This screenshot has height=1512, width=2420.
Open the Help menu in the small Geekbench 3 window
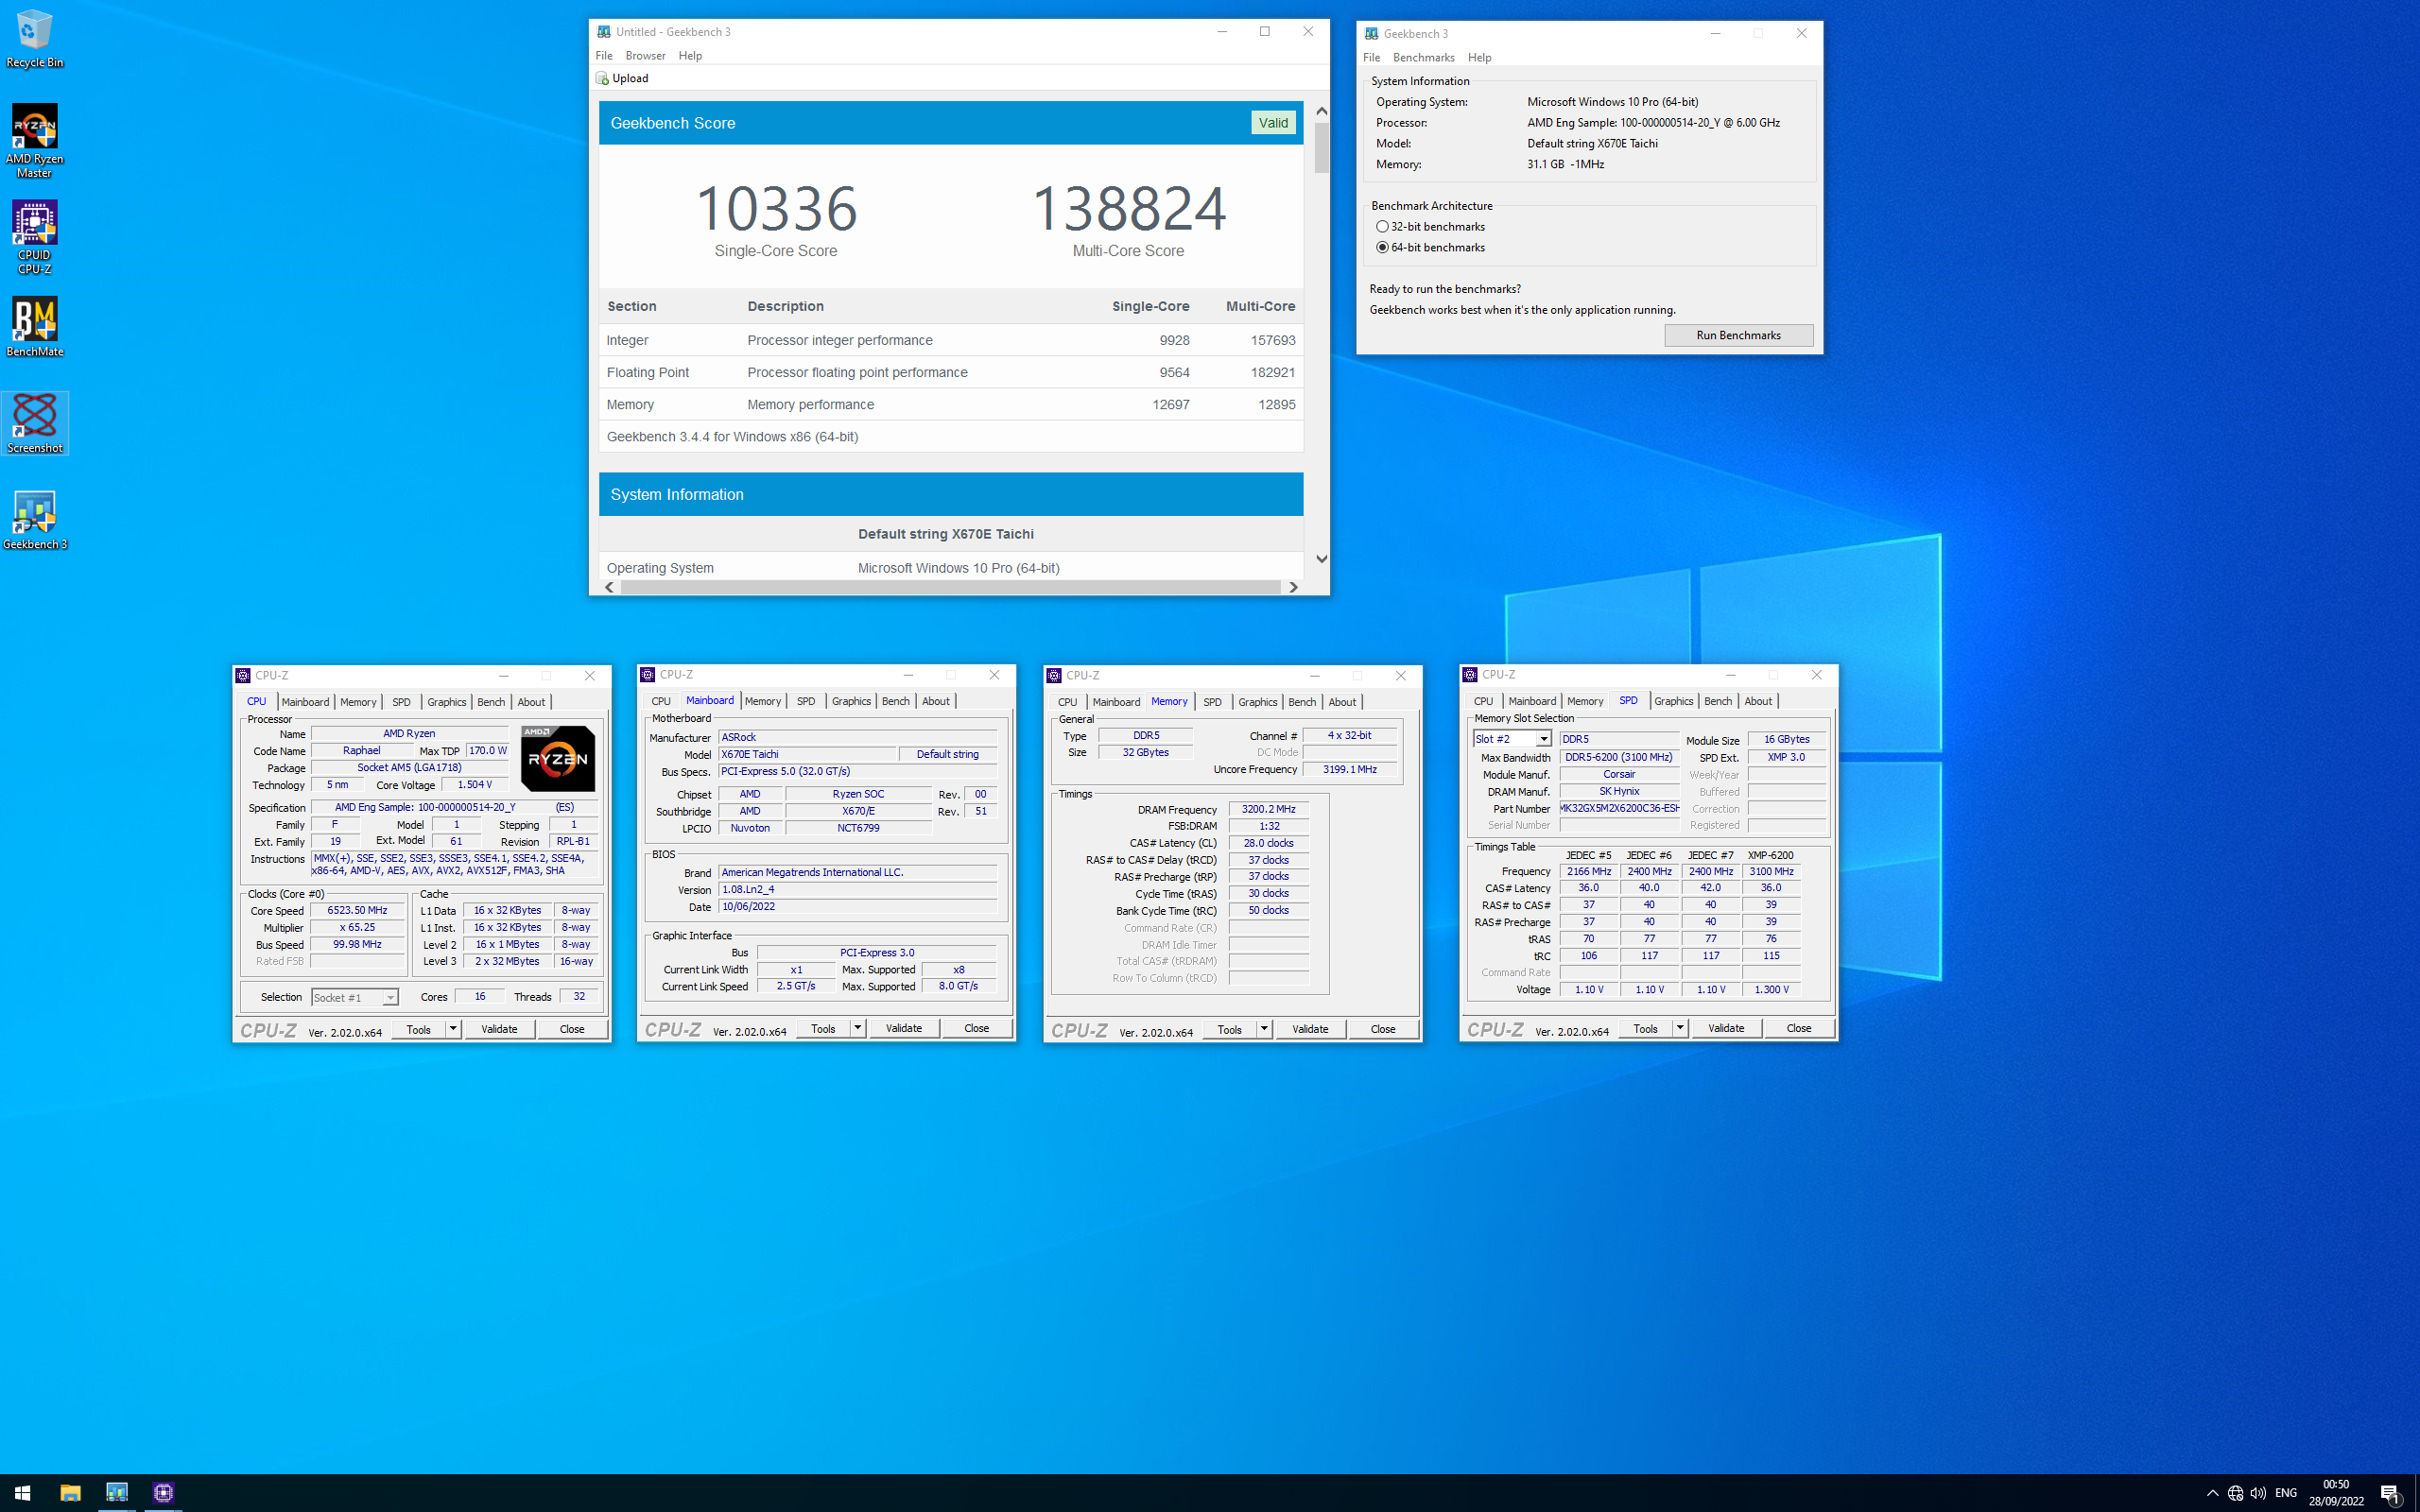(x=1479, y=58)
